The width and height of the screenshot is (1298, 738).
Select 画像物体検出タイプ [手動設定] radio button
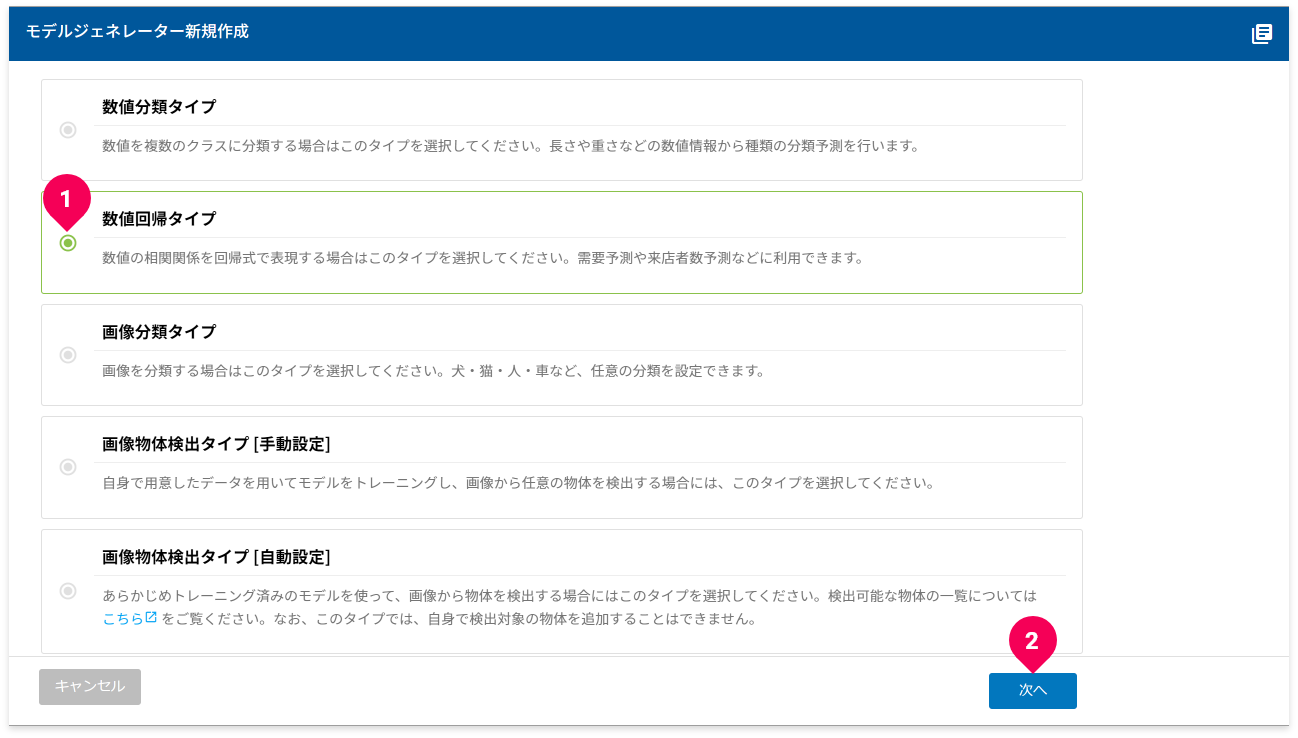click(68, 467)
